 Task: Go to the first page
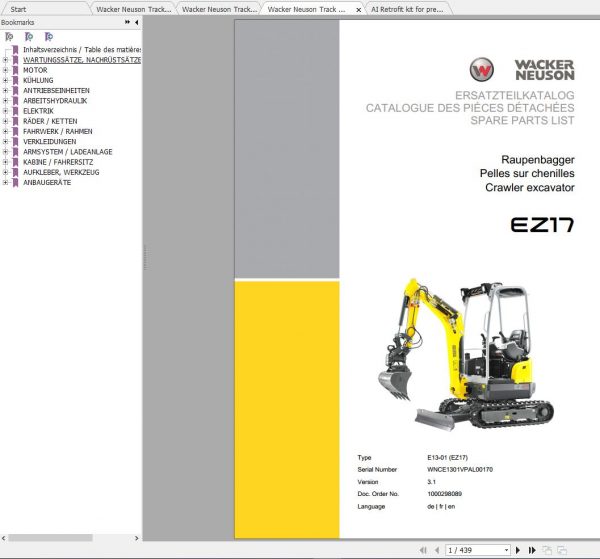coord(423,550)
